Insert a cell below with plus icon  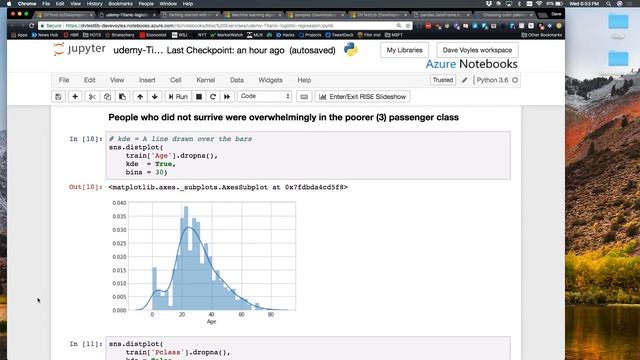(x=75, y=97)
